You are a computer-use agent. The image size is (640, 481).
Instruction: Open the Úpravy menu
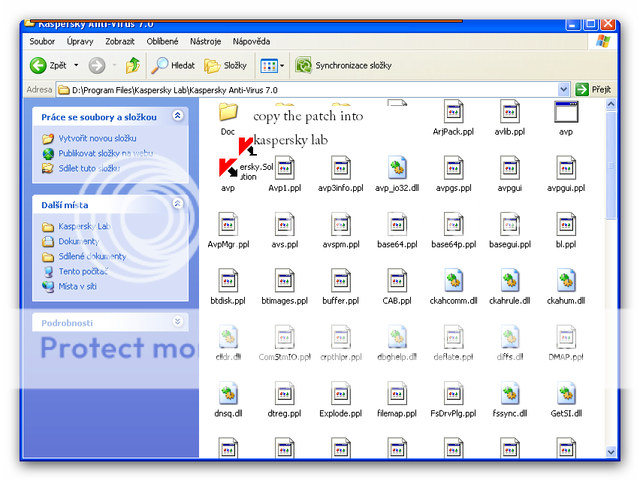pyautogui.click(x=80, y=41)
